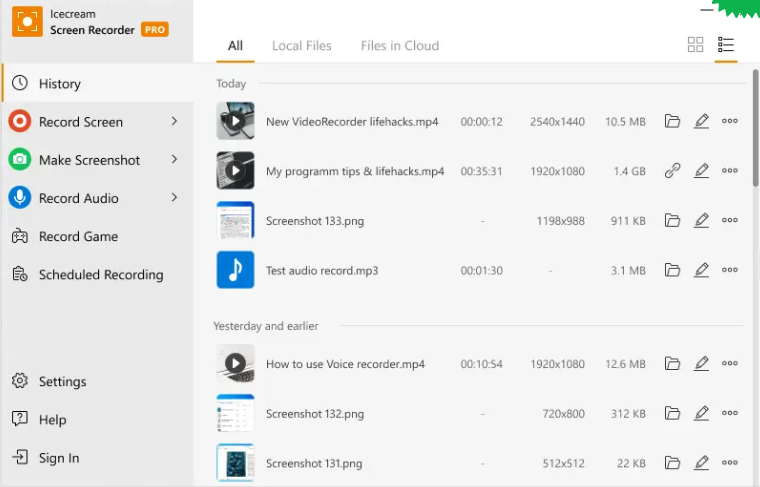Expand the Record Audio submenu arrow

(x=174, y=197)
